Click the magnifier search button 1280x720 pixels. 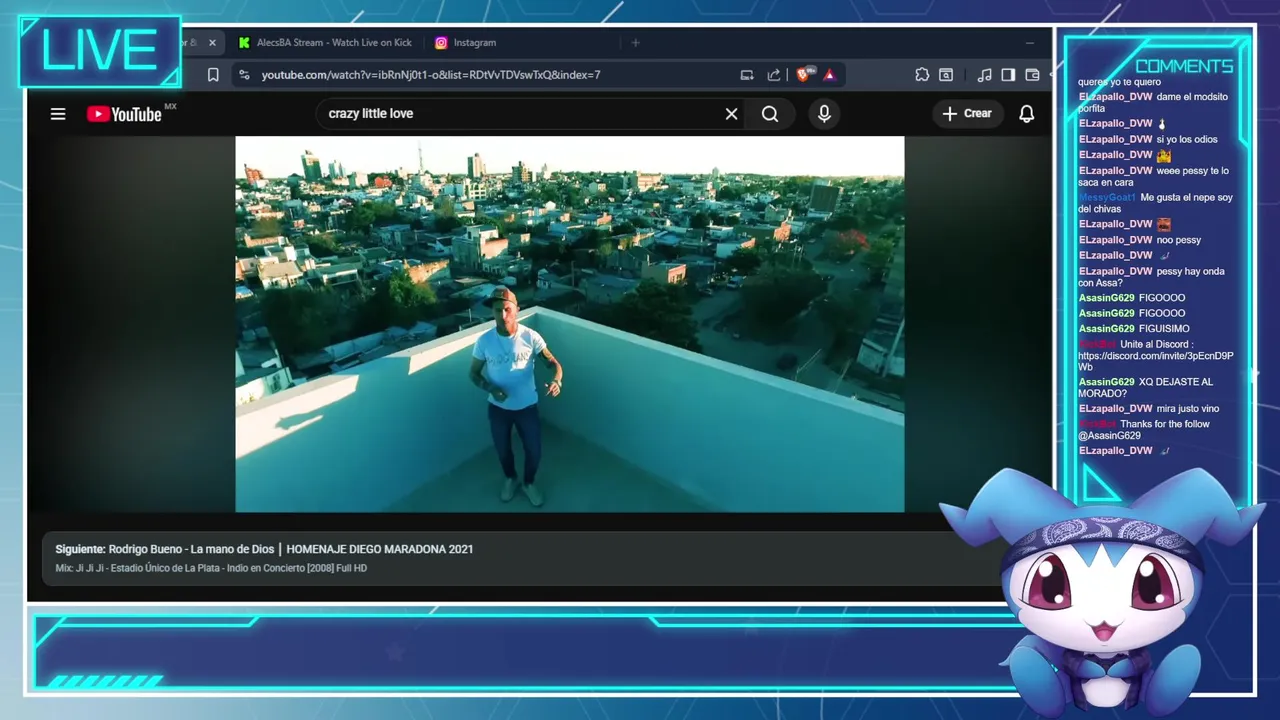click(x=770, y=114)
